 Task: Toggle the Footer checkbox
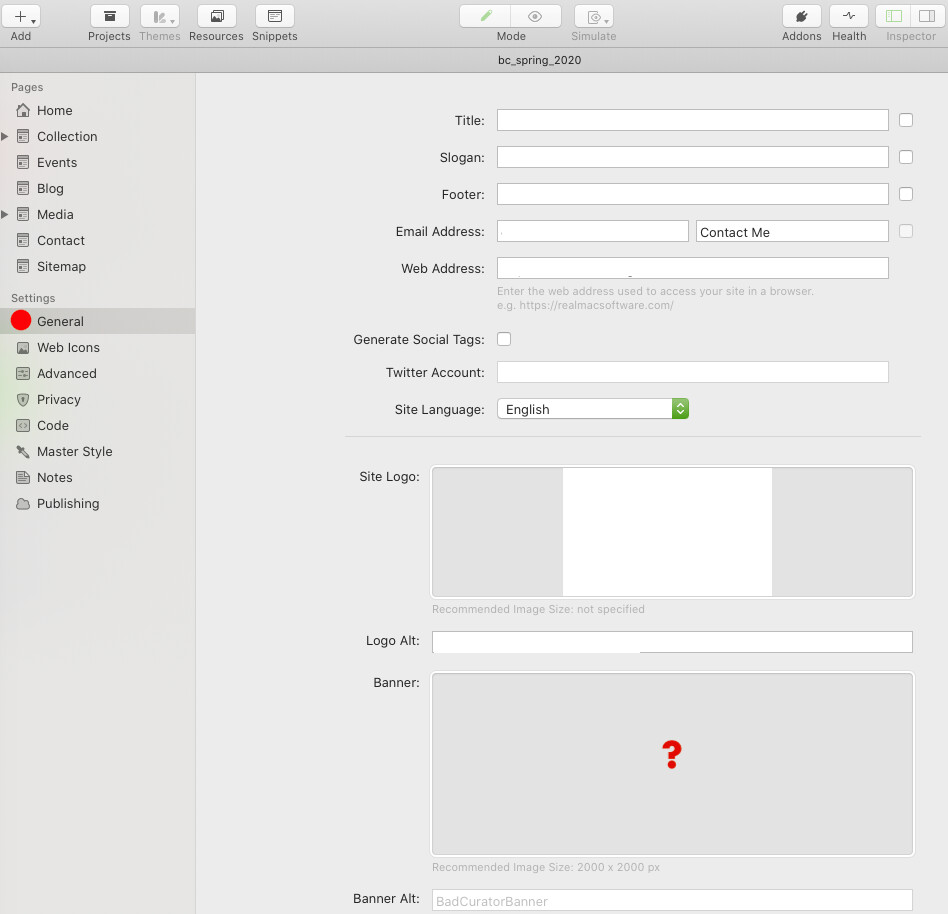point(906,194)
